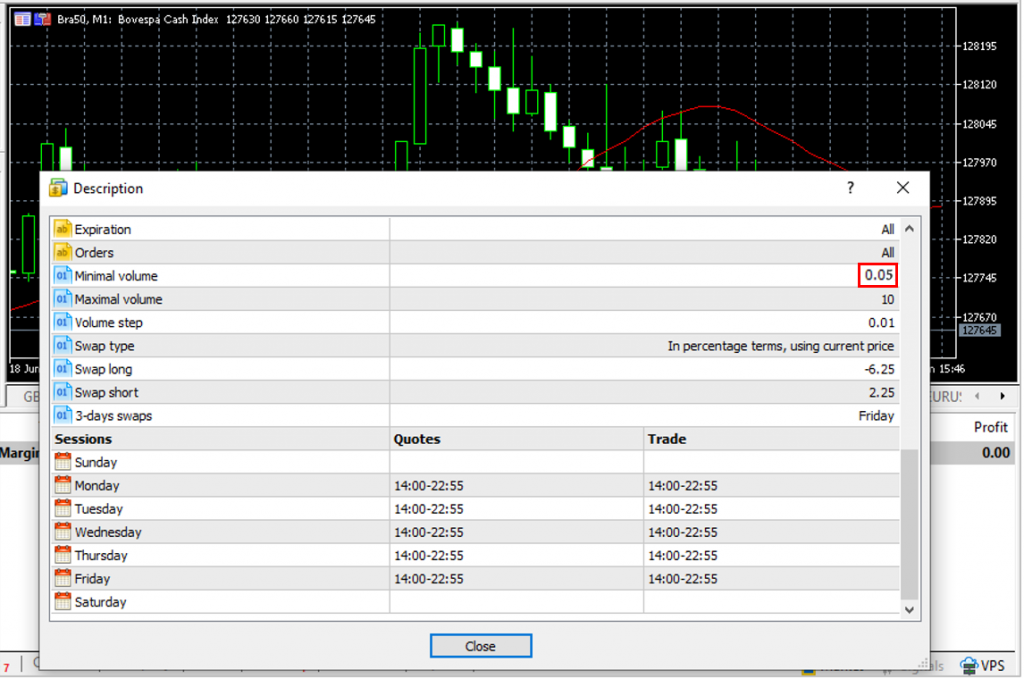The height and width of the screenshot is (679, 1024).
Task: Click the Expiration label text
Action: 103,230
